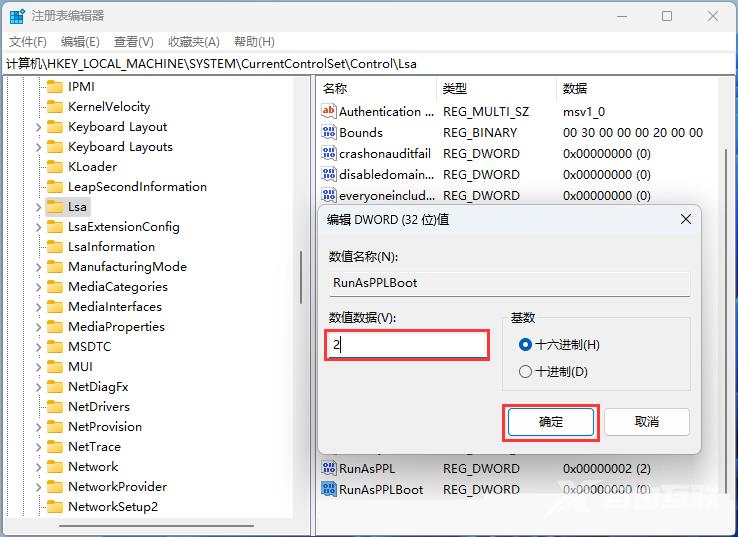Click the registry path address bar

tap(369, 64)
